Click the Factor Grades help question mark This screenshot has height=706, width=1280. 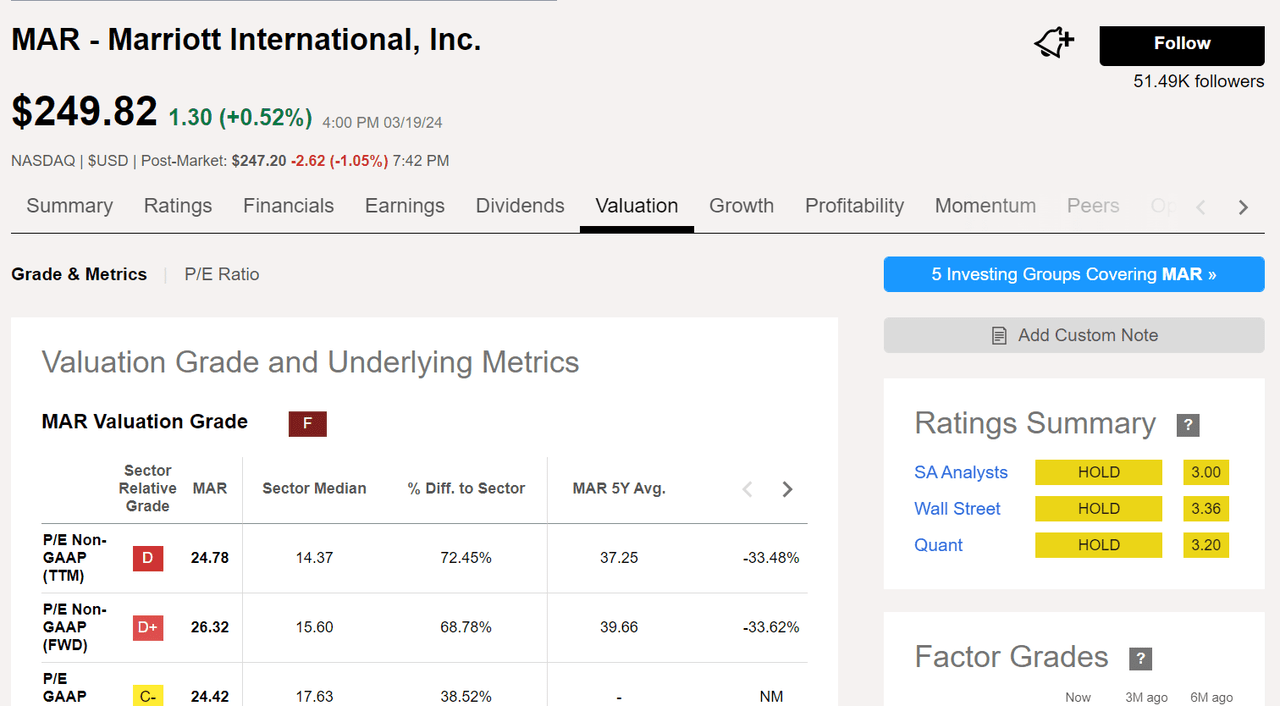(1140, 658)
